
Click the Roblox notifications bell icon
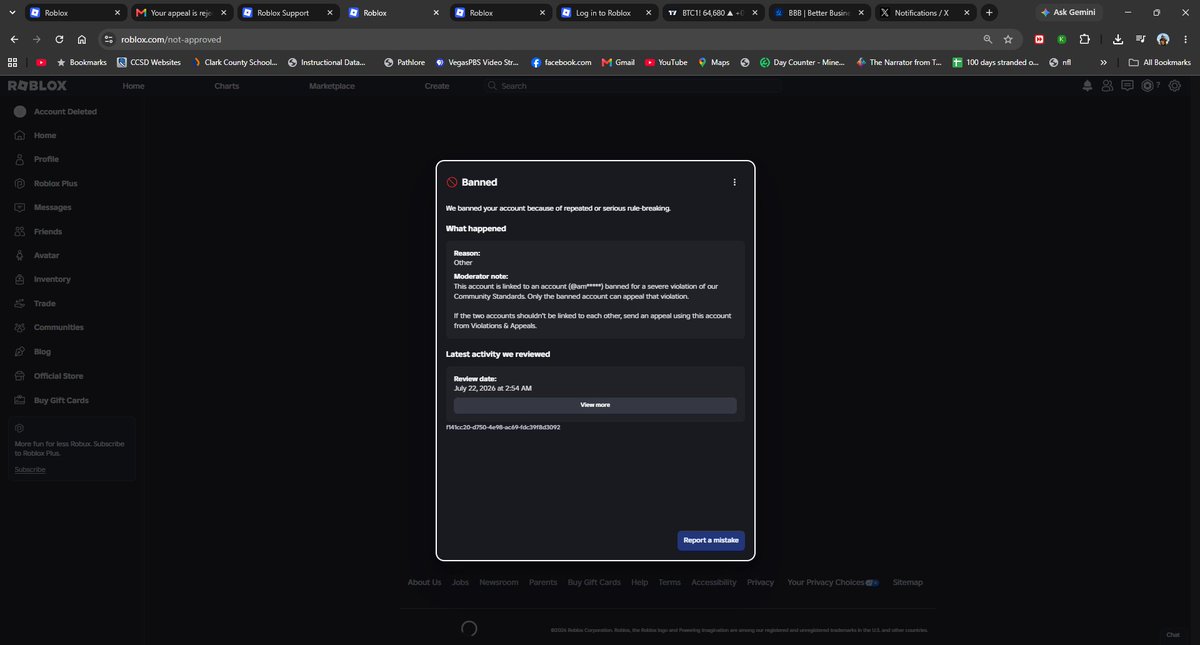pyautogui.click(x=1087, y=86)
